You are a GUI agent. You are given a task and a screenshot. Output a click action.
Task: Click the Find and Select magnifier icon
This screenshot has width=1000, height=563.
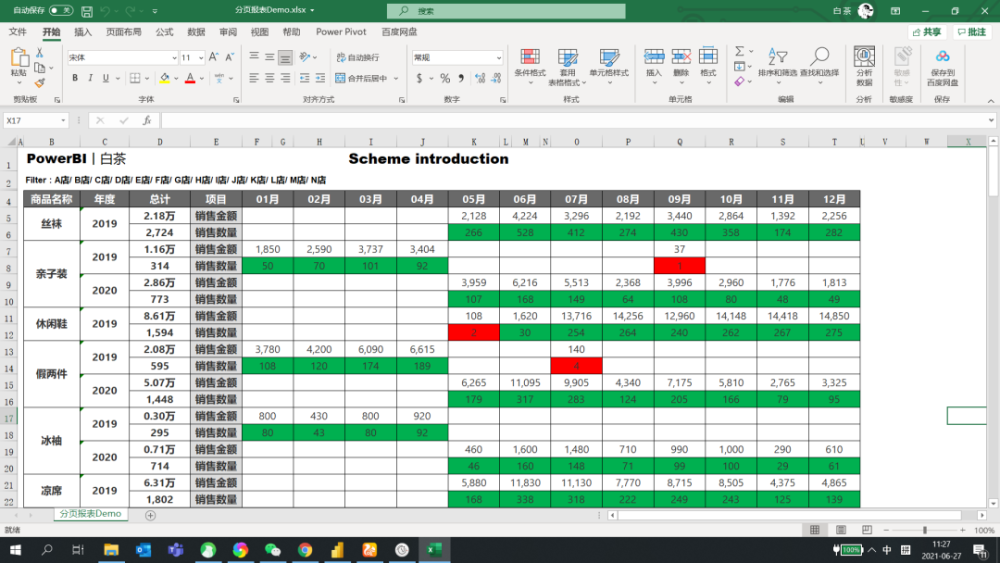pos(820,57)
